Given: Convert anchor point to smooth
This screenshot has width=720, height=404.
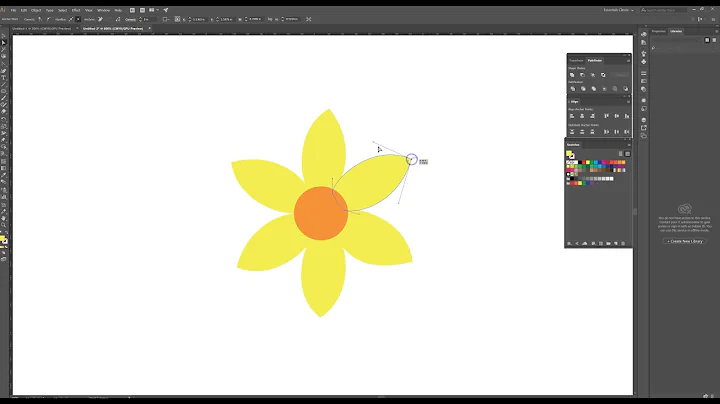Looking at the screenshot, I should click(x=48, y=19).
